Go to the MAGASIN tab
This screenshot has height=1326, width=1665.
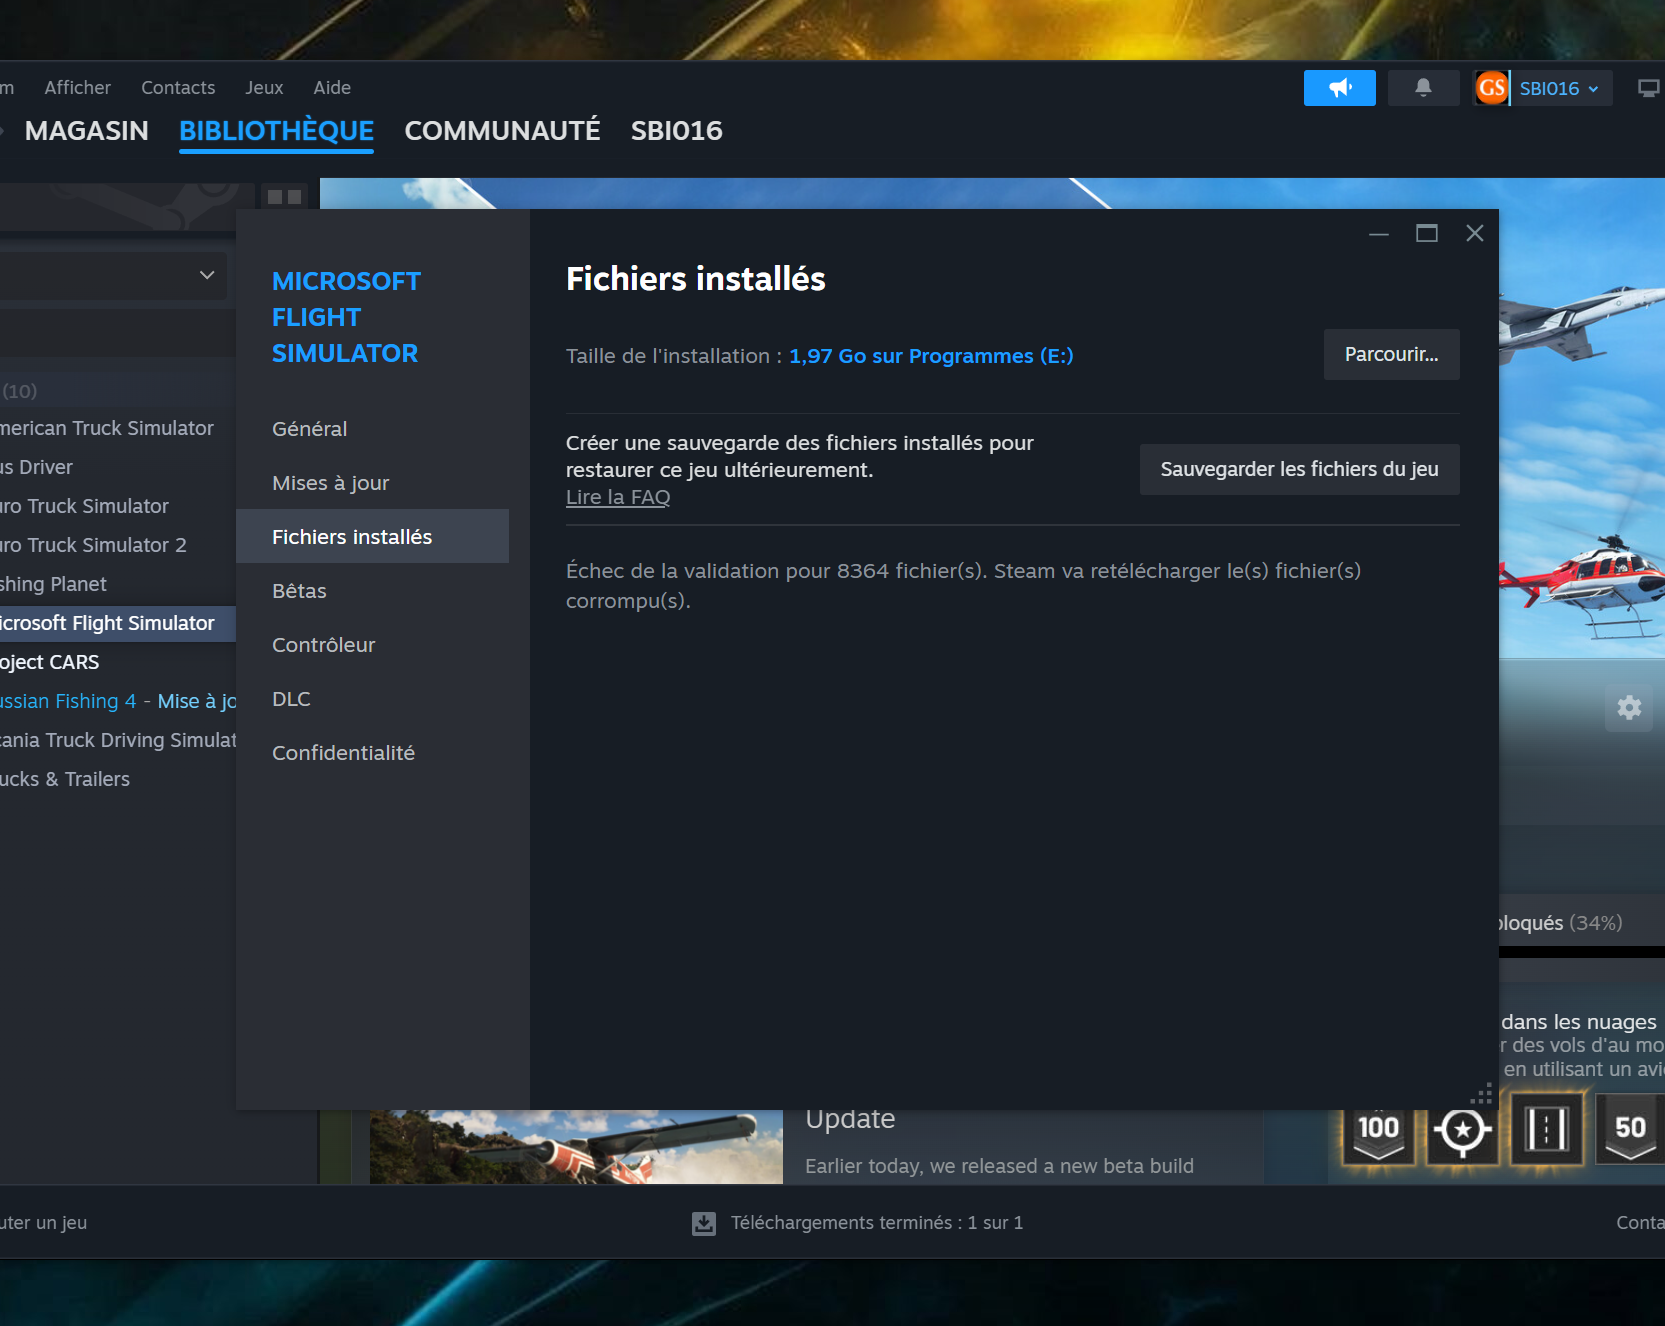(87, 131)
